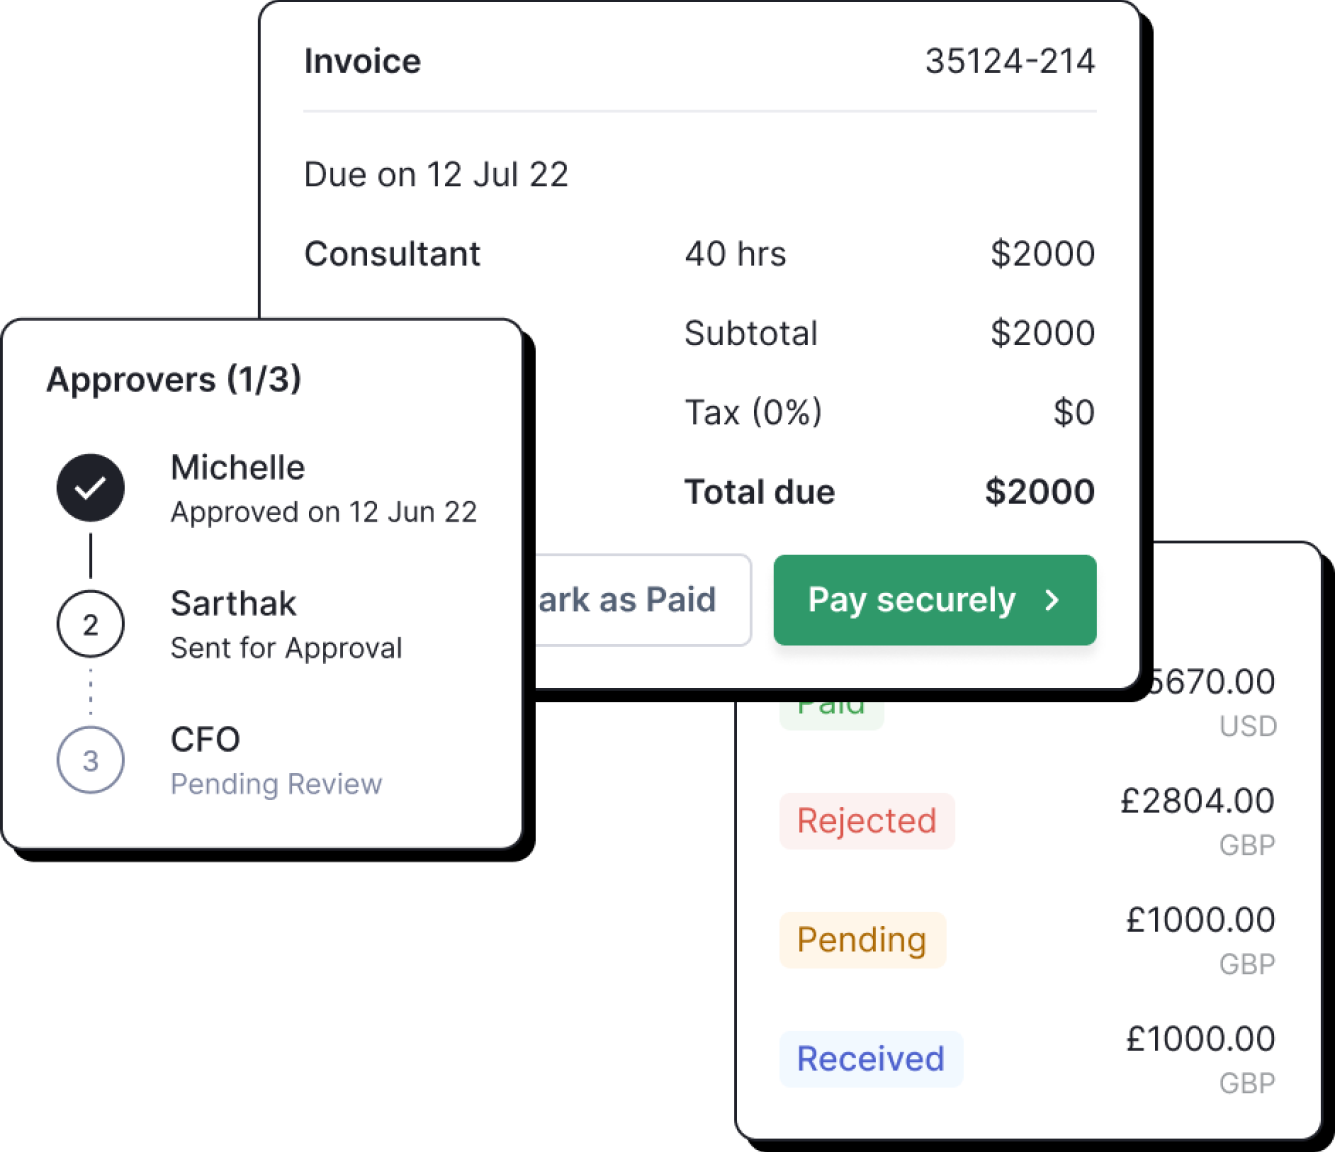Image resolution: width=1335 pixels, height=1152 pixels.
Task: Click Michelle's approved checkmark icon
Action: pyautogui.click(x=91, y=488)
